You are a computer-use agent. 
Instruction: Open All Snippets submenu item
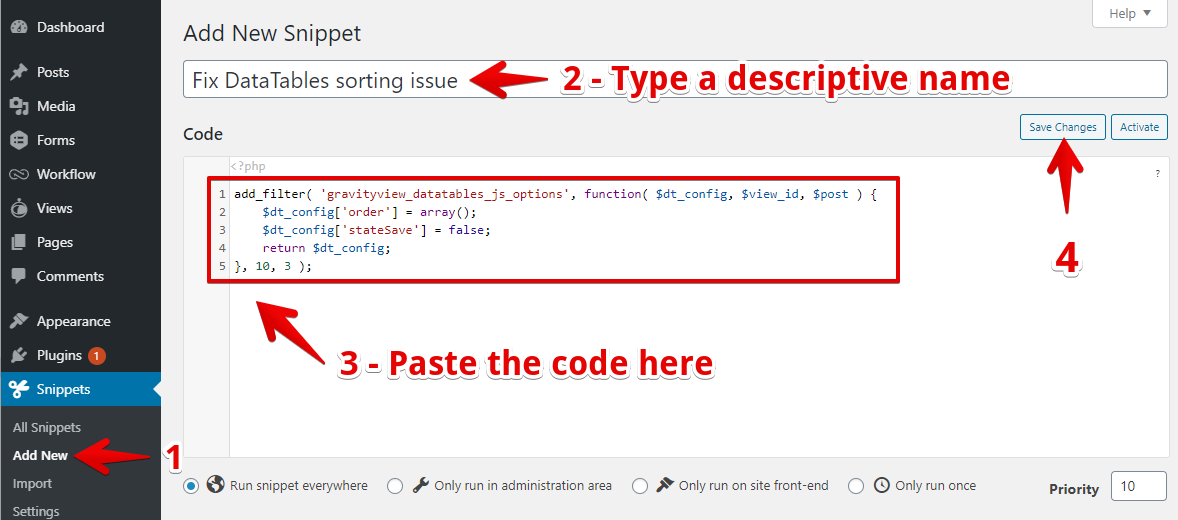pos(47,428)
